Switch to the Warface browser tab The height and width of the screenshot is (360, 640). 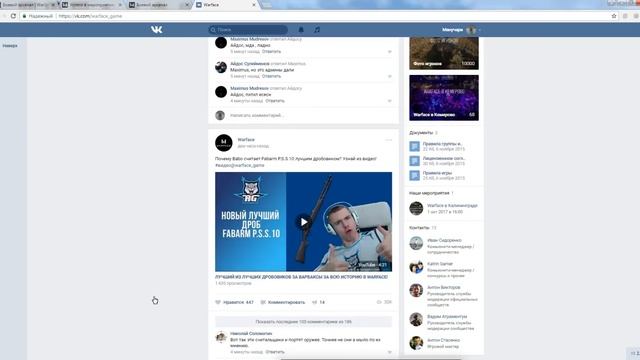pos(226,5)
